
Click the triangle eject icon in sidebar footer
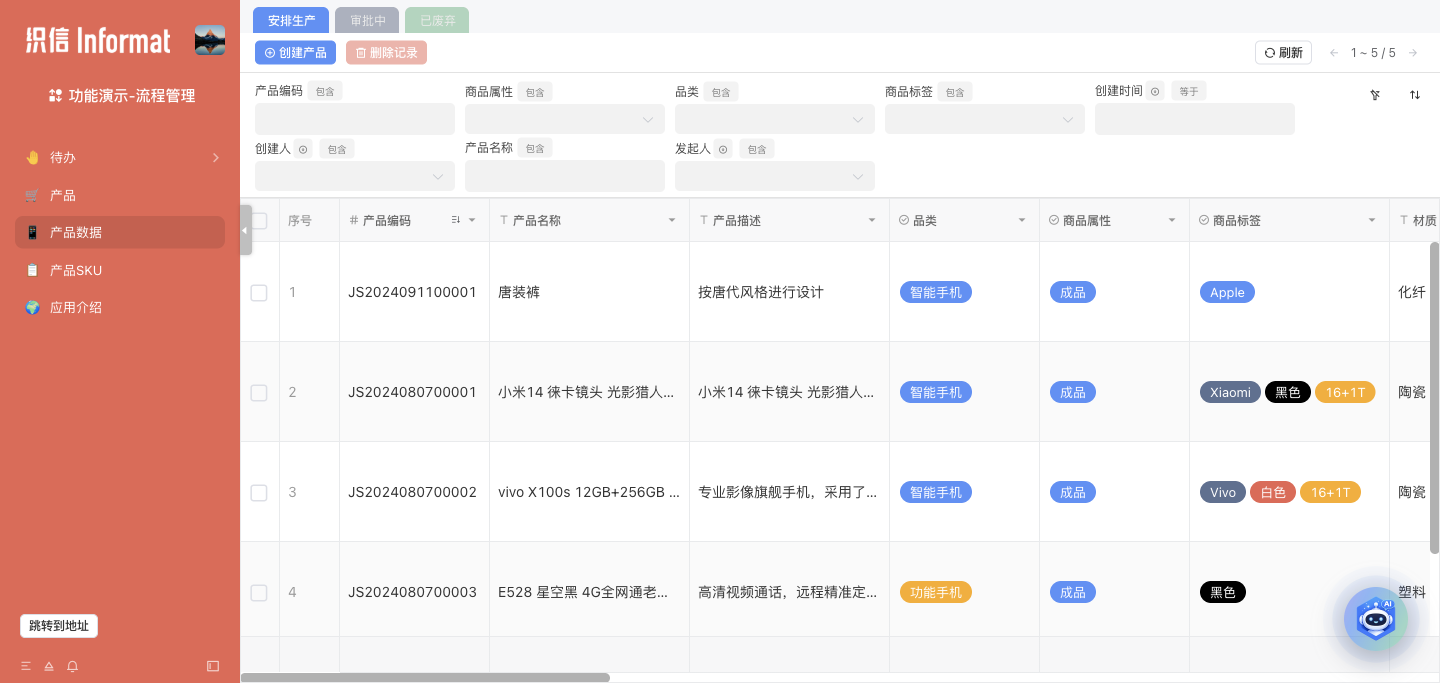click(x=49, y=666)
